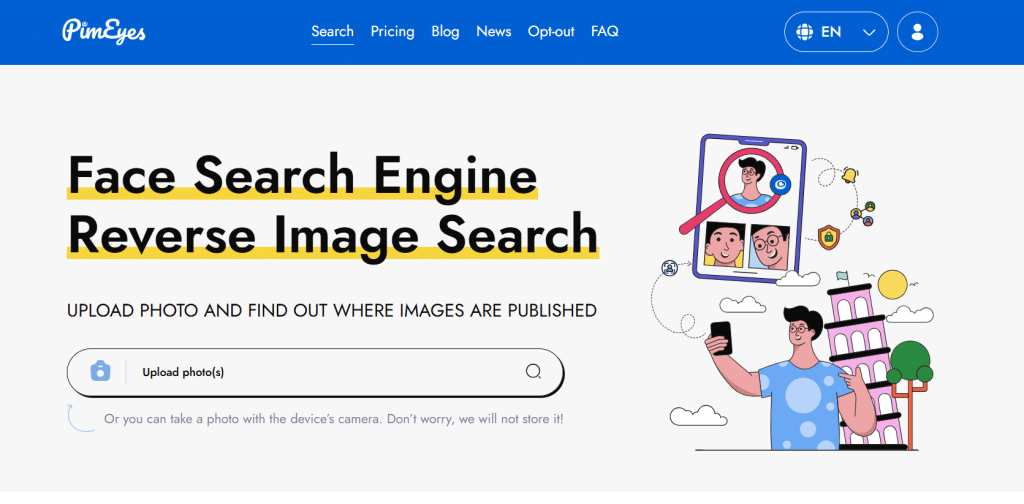Click the magnifier search icon
1024x504 pixels.
pyautogui.click(x=534, y=372)
